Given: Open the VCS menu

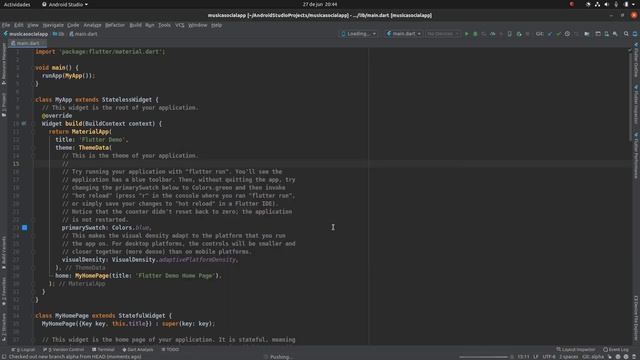Looking at the screenshot, I should pyautogui.click(x=180, y=25).
